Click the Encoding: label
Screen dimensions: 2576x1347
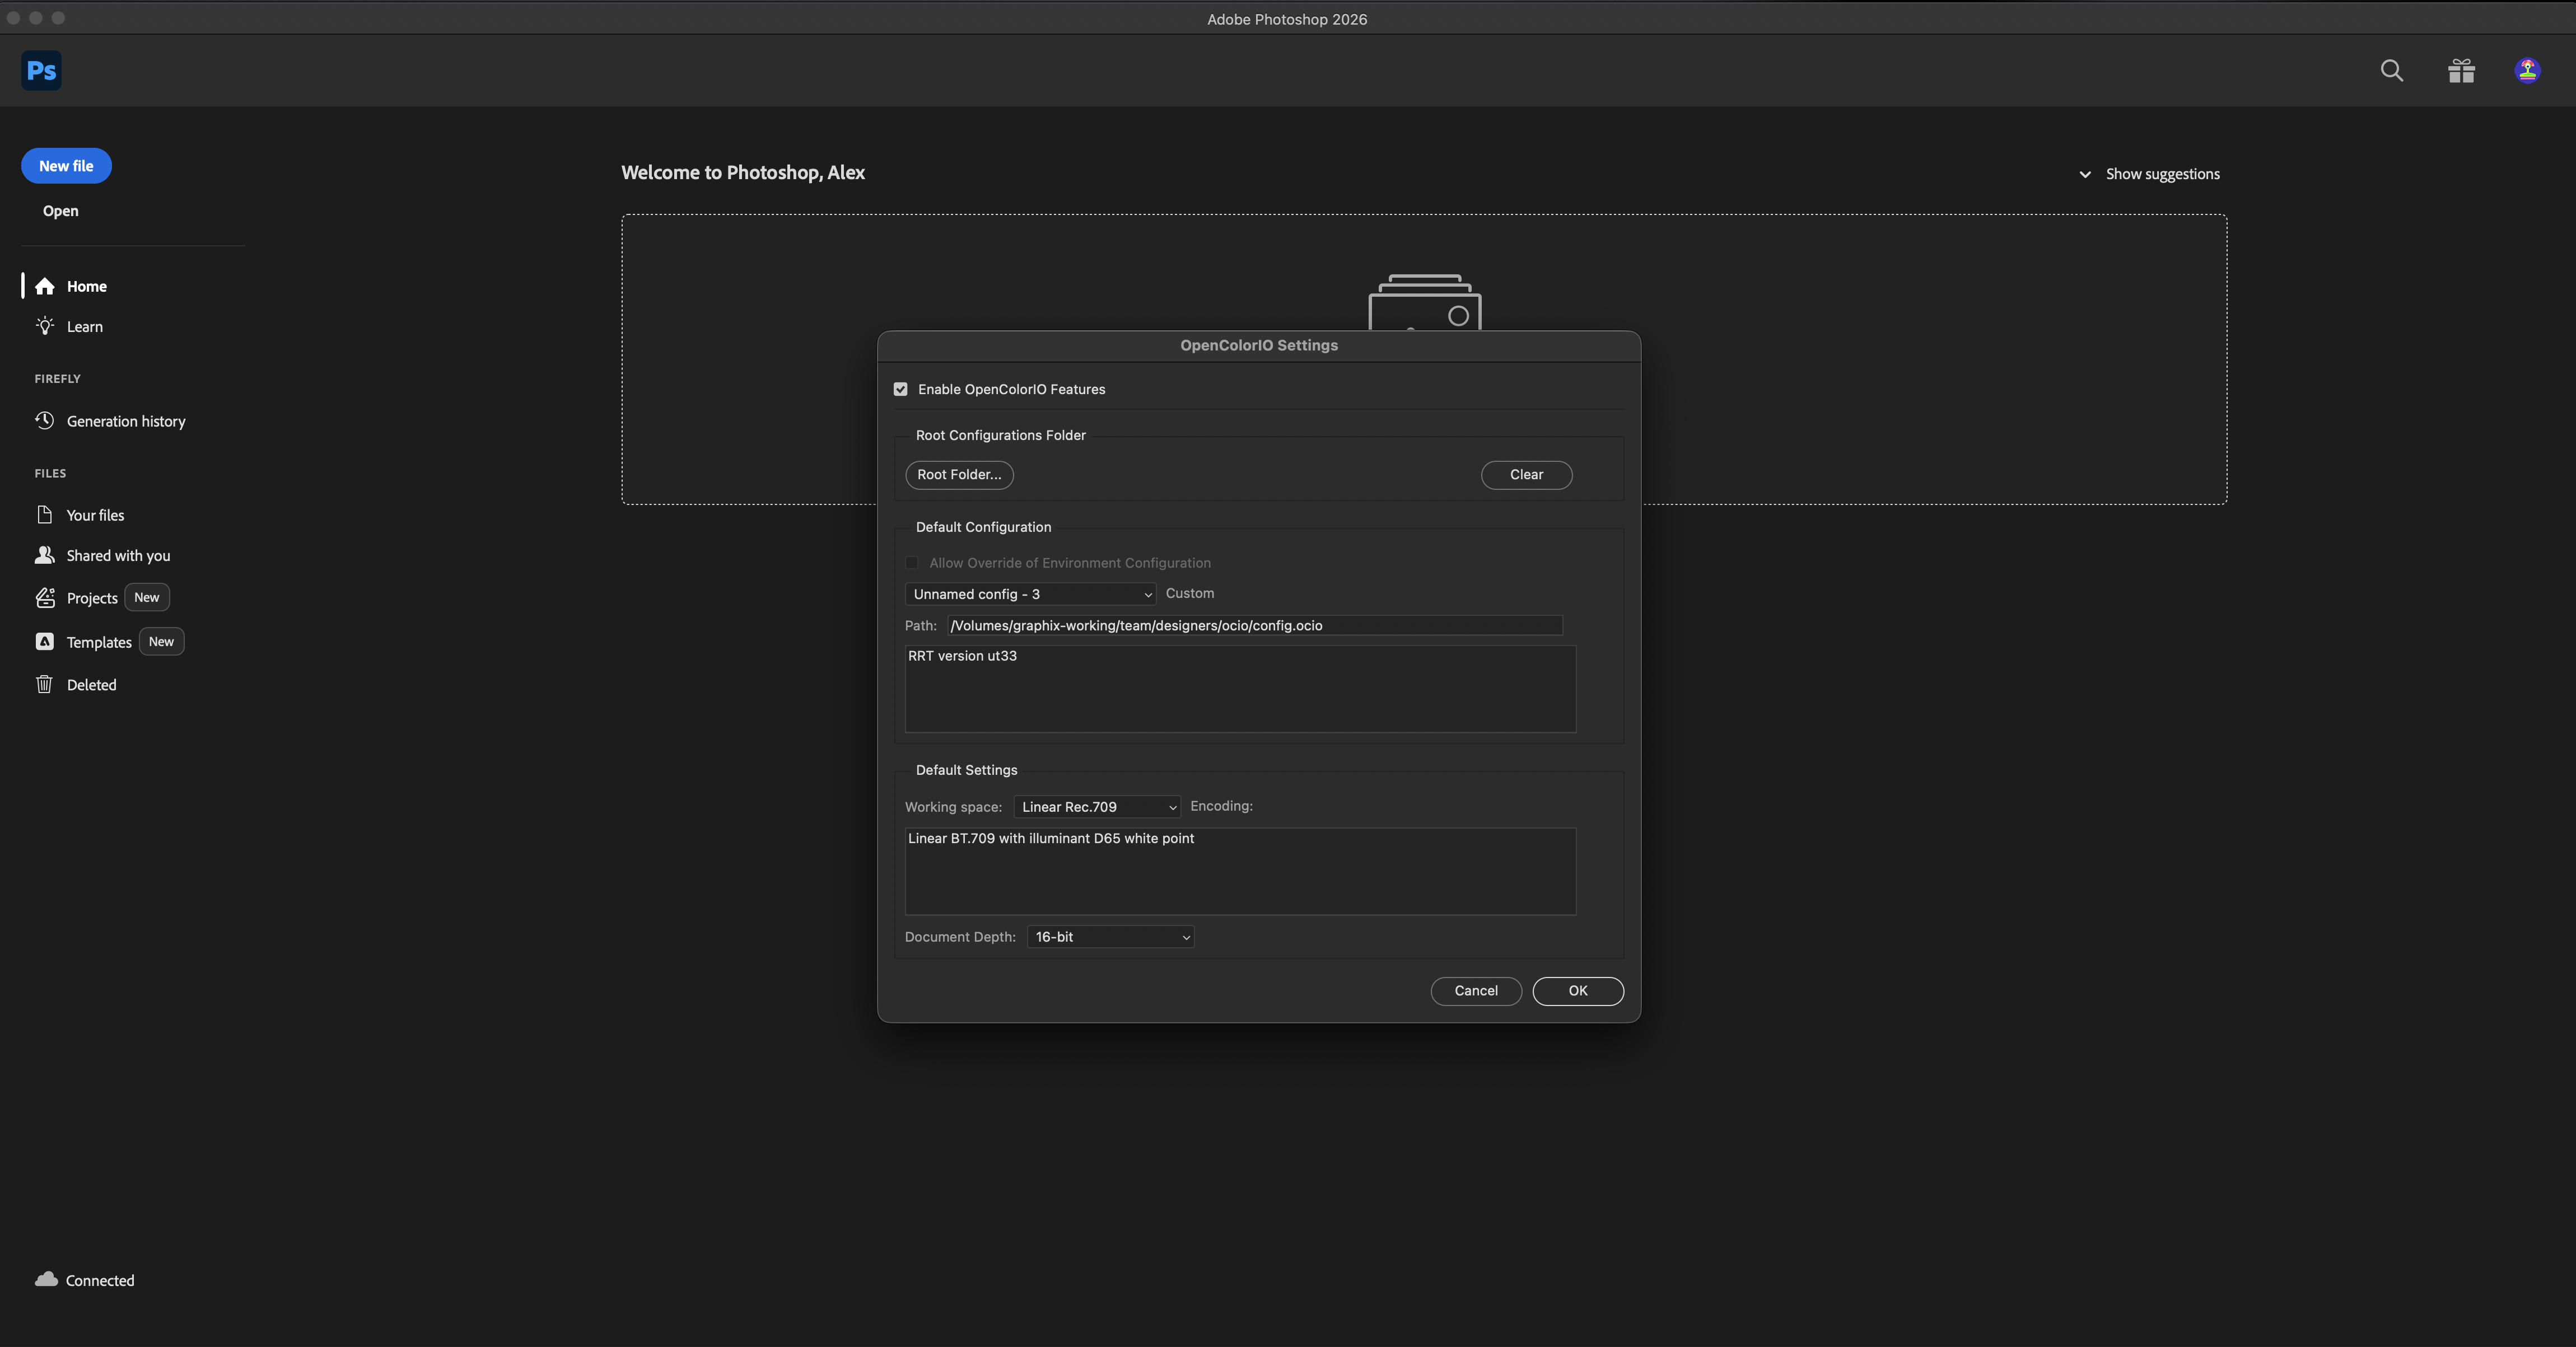(1221, 806)
